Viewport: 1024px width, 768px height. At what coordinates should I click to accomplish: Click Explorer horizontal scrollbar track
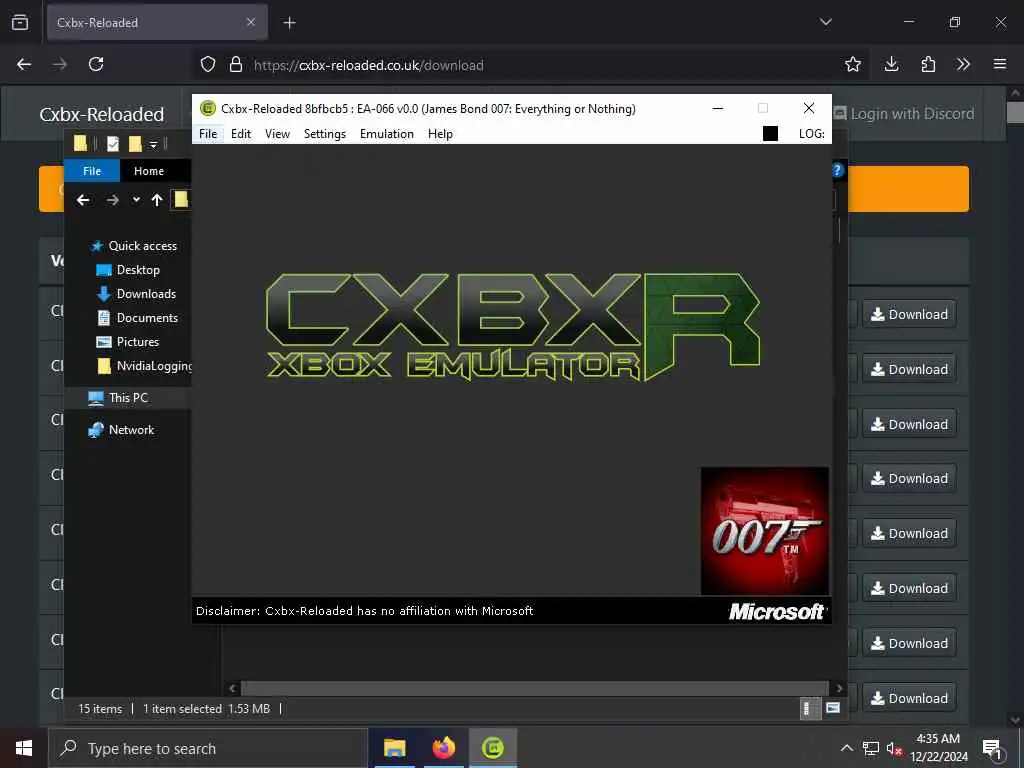point(535,688)
